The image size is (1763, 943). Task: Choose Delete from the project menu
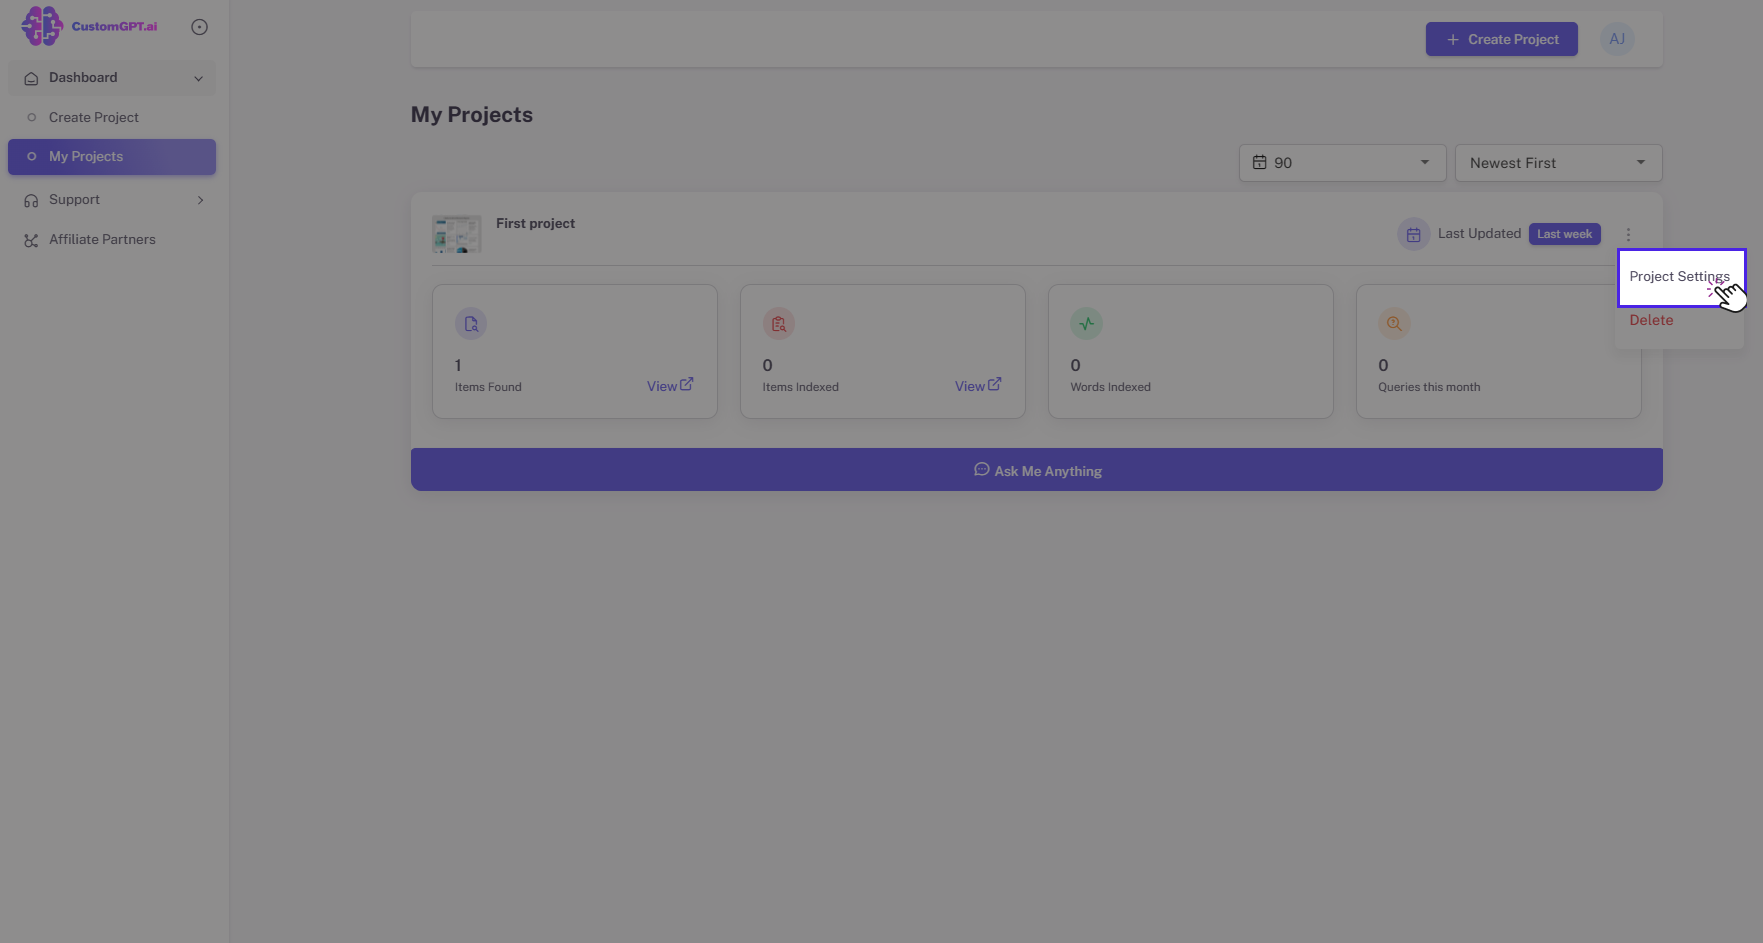1651,321
